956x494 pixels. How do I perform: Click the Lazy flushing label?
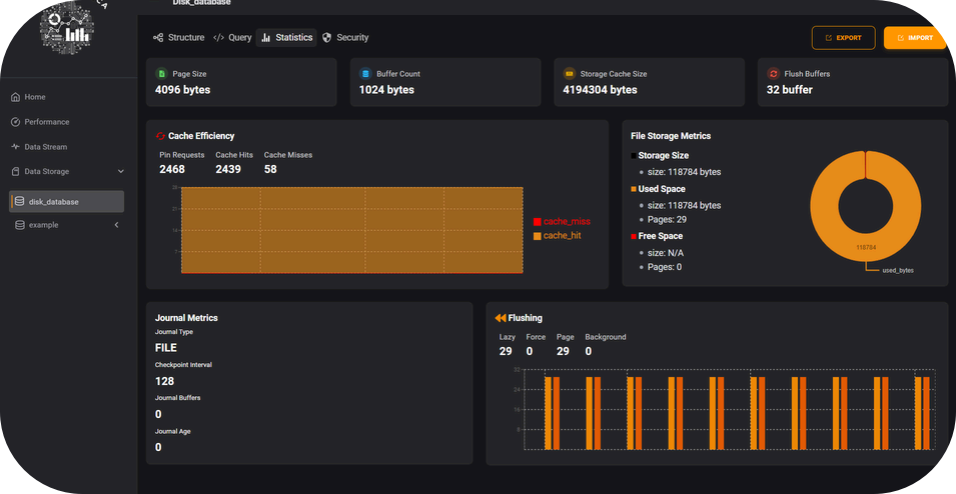(x=507, y=337)
